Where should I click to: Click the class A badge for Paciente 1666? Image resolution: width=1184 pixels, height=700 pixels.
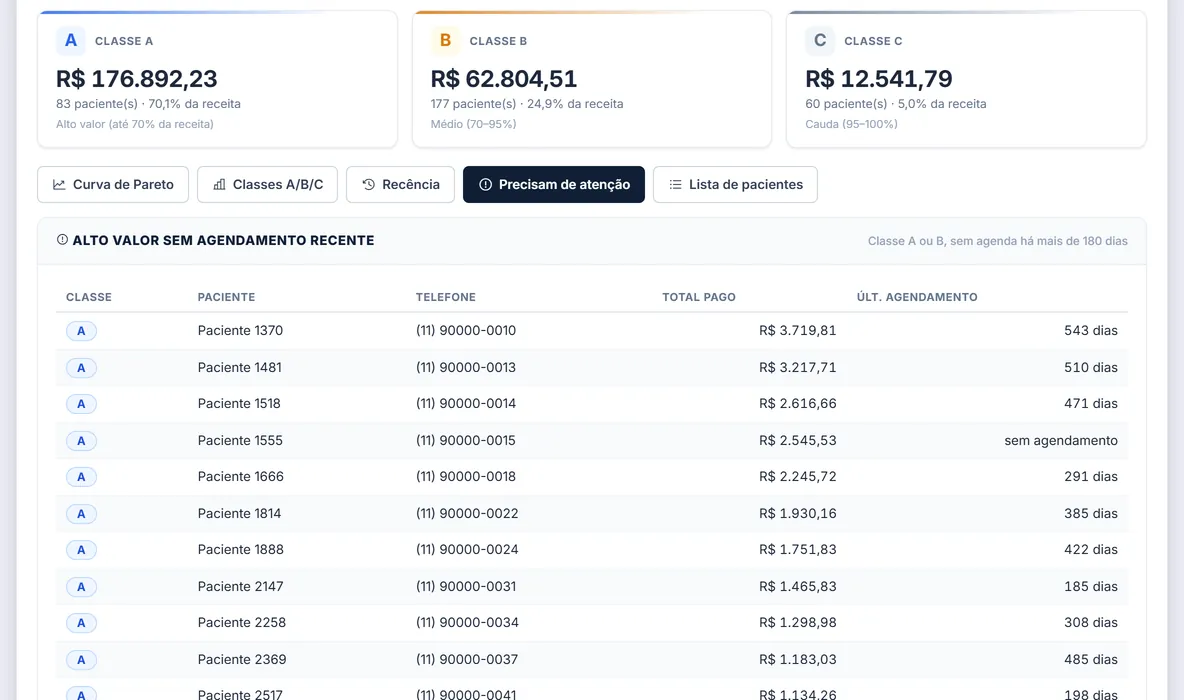tap(82, 477)
